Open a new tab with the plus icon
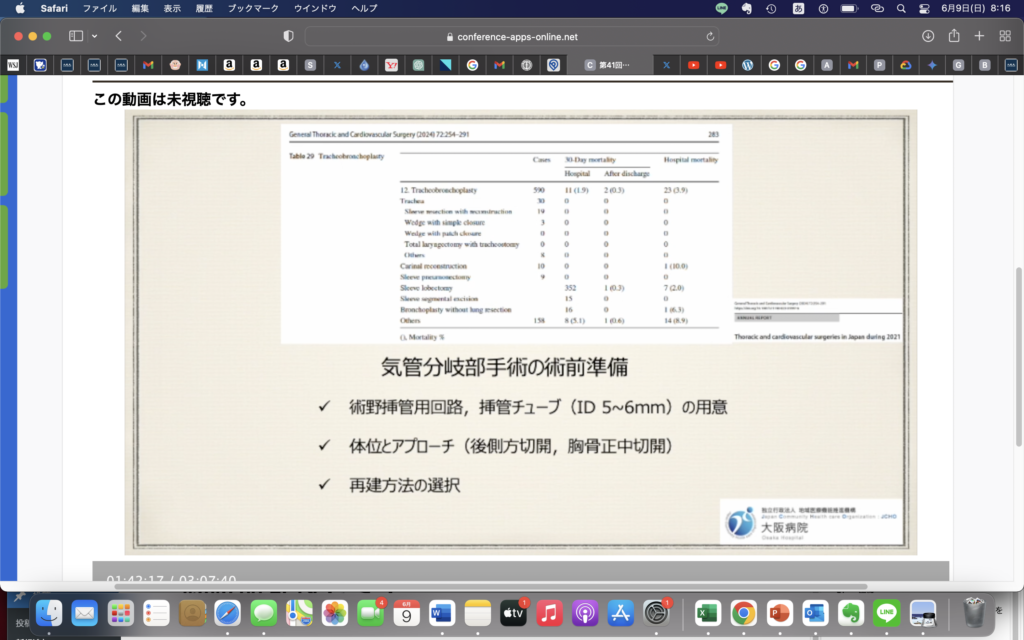 [979, 36]
